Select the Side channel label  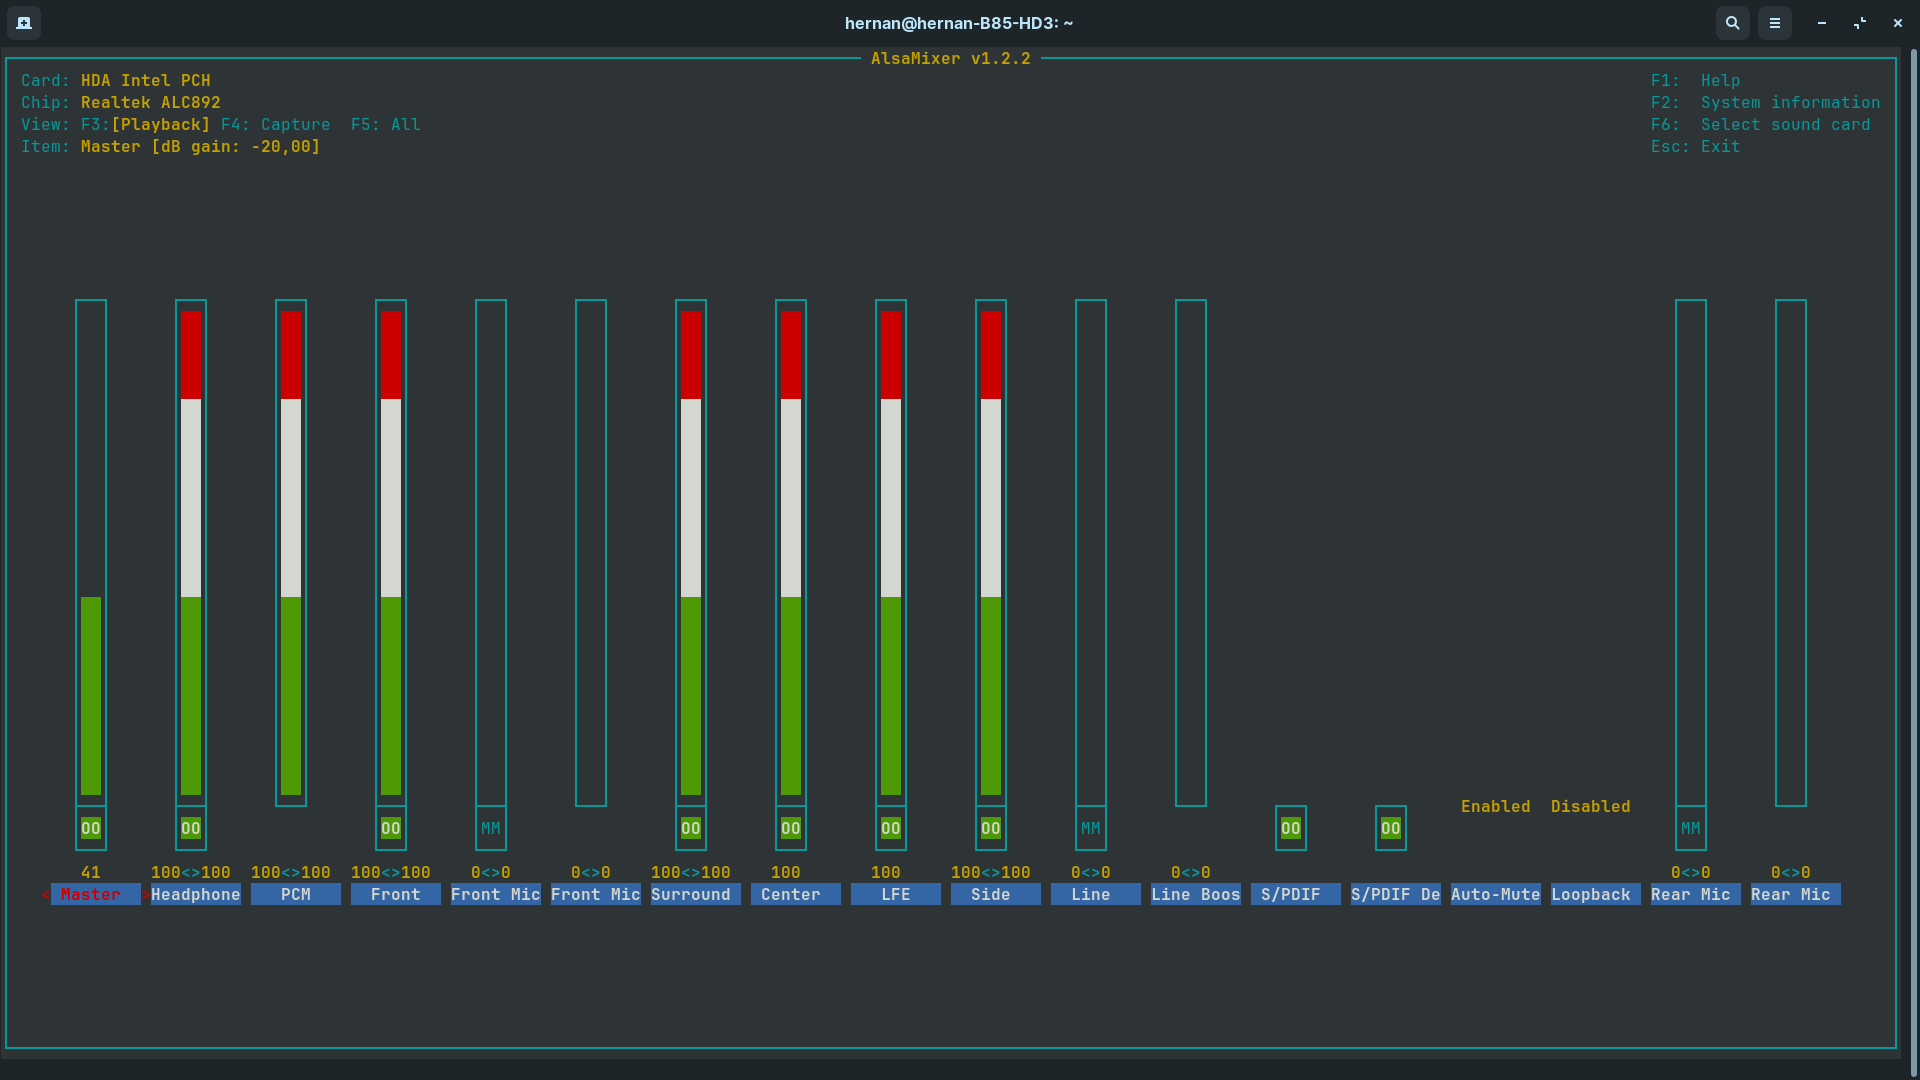996,894
